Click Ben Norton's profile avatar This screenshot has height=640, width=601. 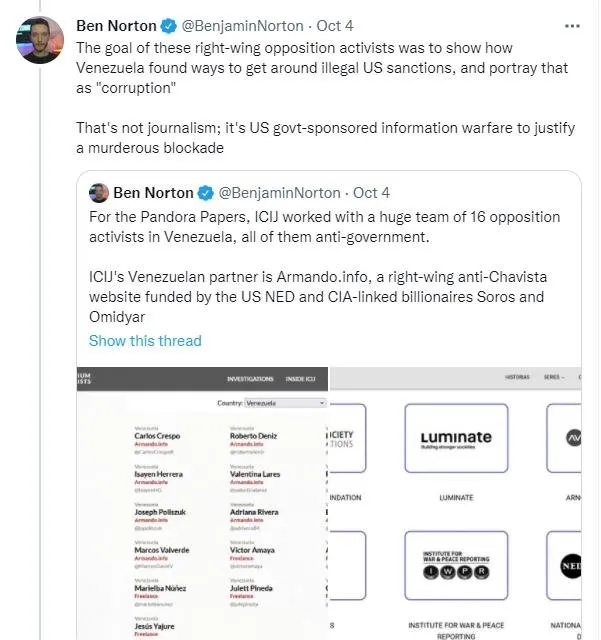[40, 40]
